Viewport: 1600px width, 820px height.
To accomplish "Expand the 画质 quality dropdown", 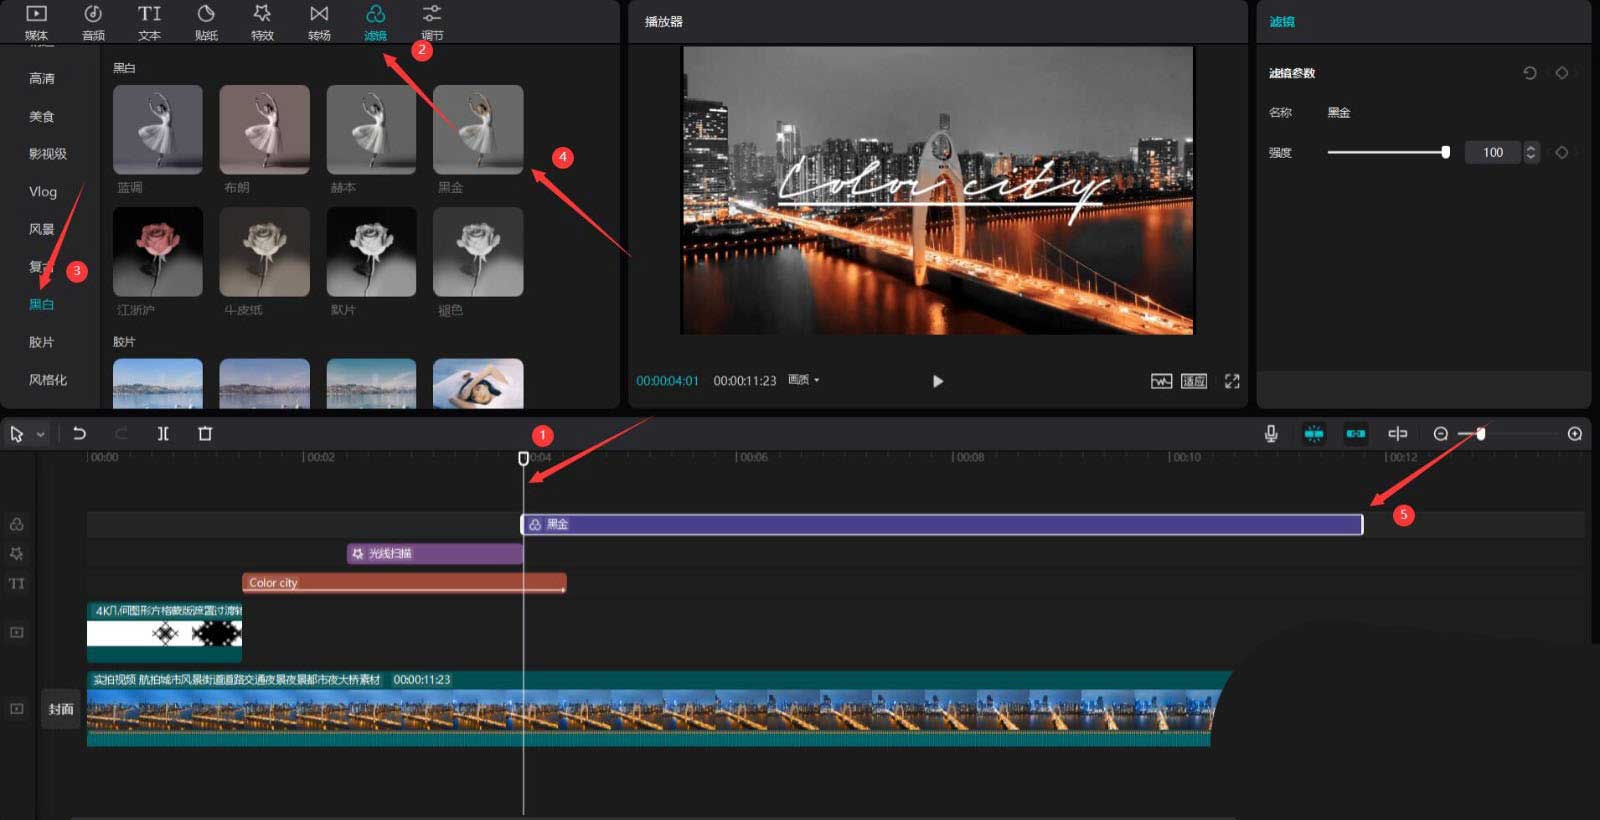I will point(803,380).
